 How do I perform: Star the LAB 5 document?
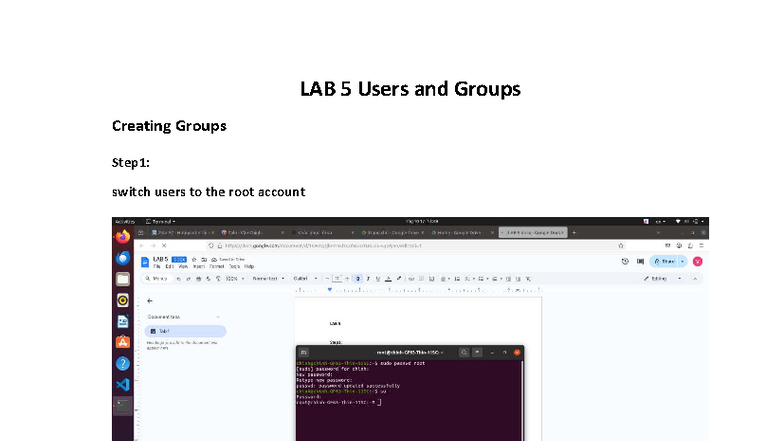194,260
